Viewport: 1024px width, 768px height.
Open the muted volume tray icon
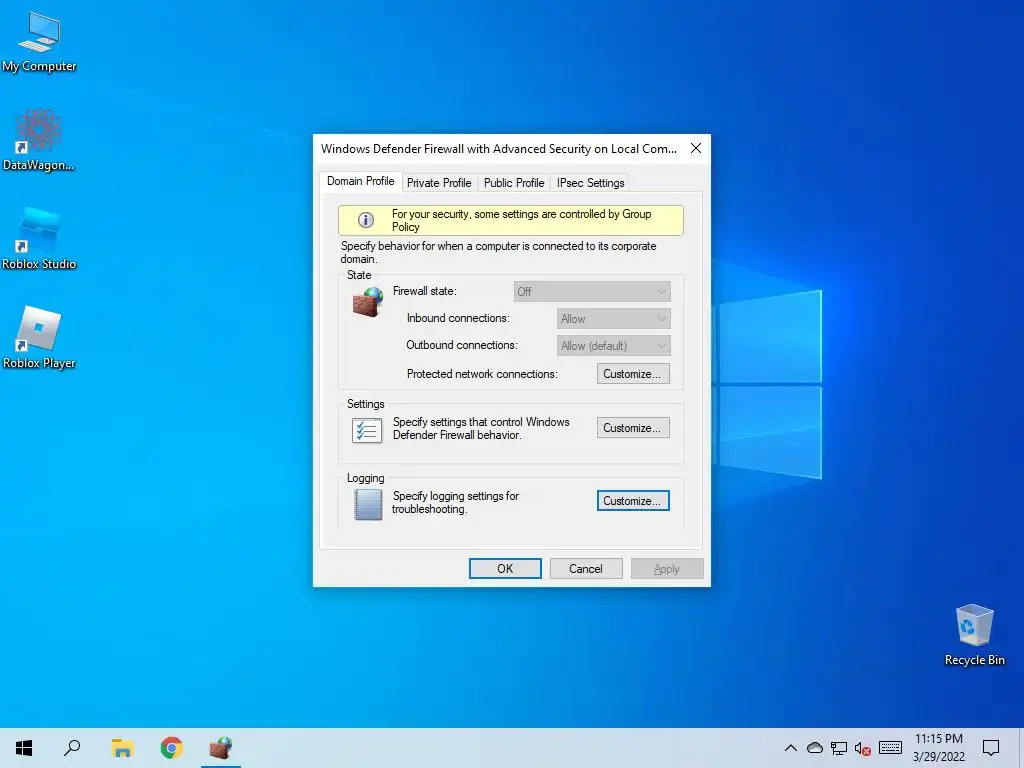click(x=863, y=748)
